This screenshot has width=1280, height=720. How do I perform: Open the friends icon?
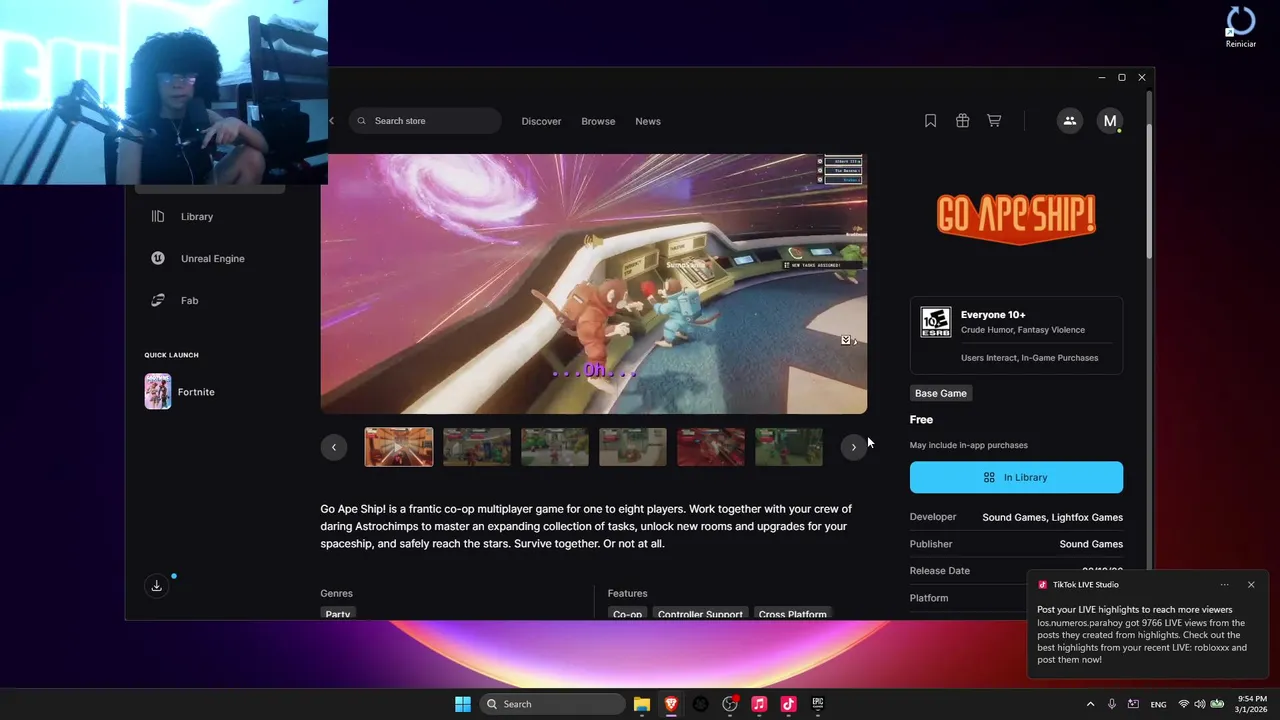(1070, 121)
